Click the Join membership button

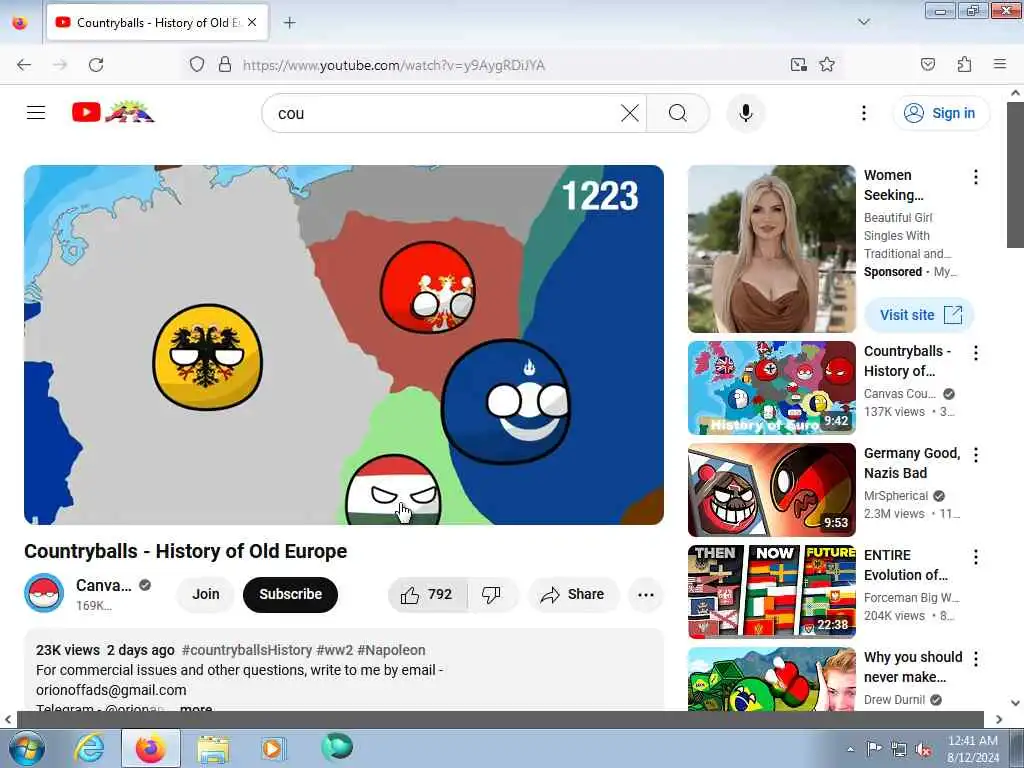[206, 594]
